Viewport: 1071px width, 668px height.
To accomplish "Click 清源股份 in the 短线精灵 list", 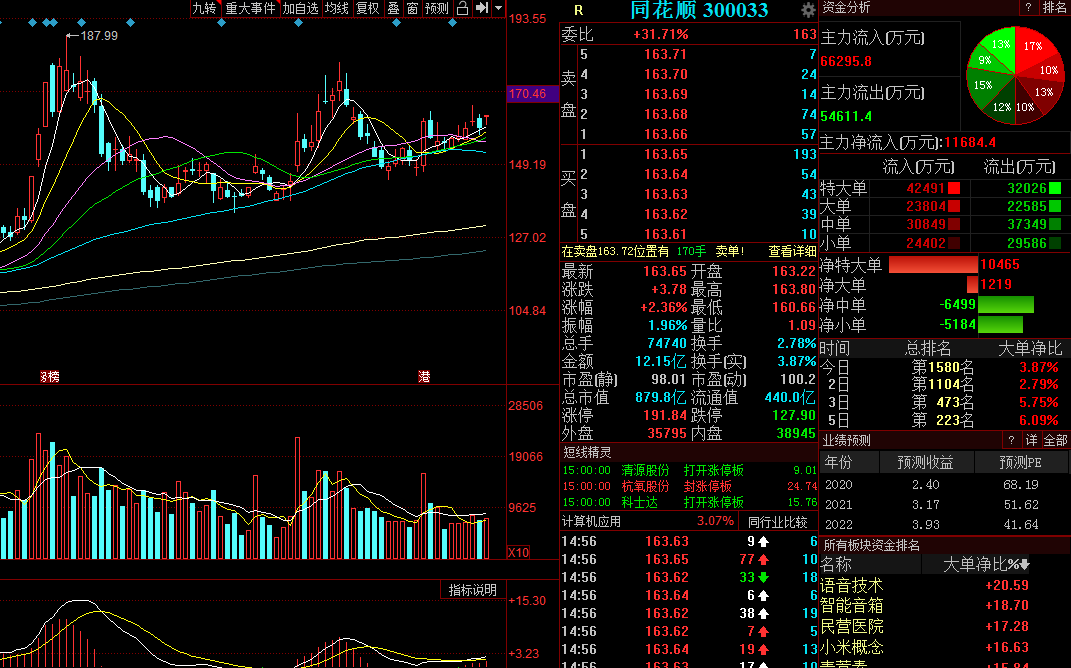I will [x=645, y=471].
